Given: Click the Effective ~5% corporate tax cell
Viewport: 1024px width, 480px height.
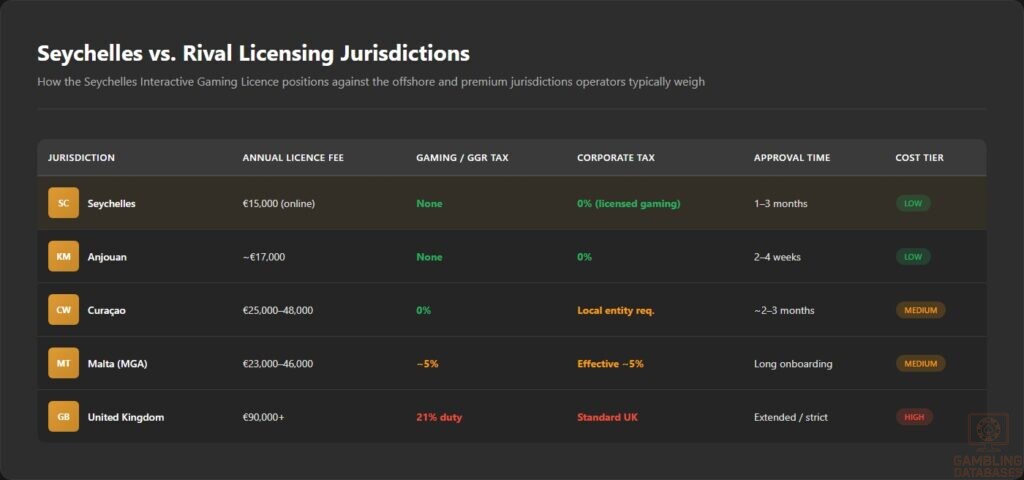Looking at the screenshot, I should click(611, 364).
